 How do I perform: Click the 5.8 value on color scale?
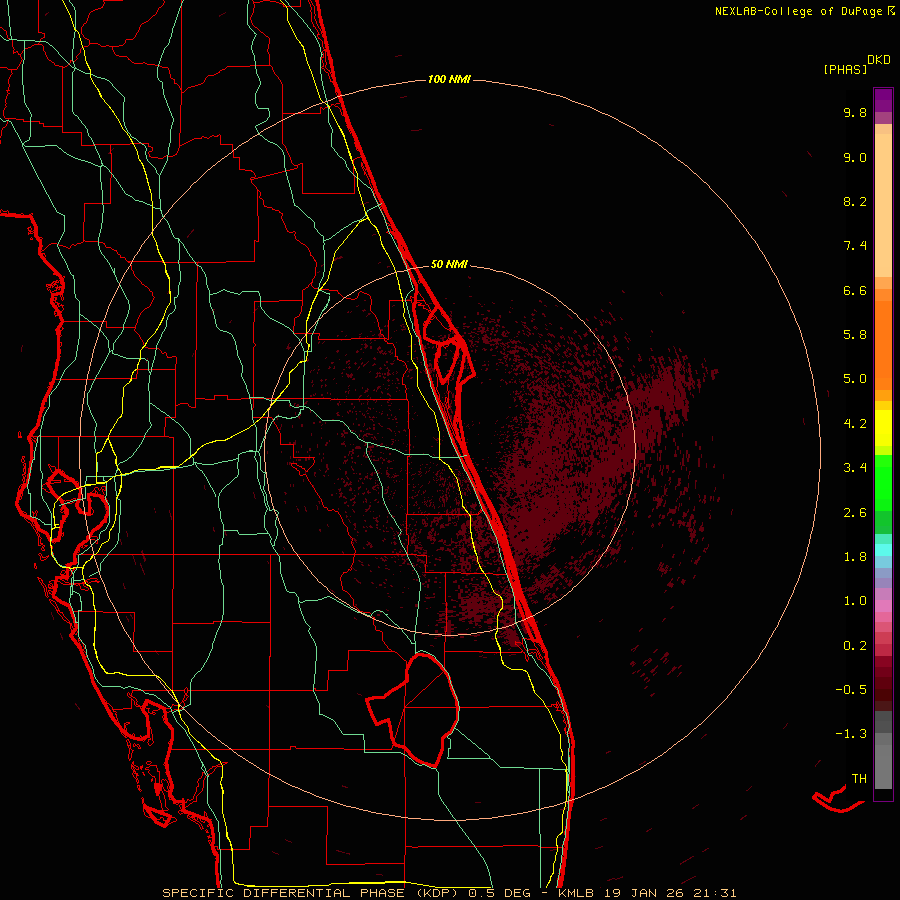[855, 335]
